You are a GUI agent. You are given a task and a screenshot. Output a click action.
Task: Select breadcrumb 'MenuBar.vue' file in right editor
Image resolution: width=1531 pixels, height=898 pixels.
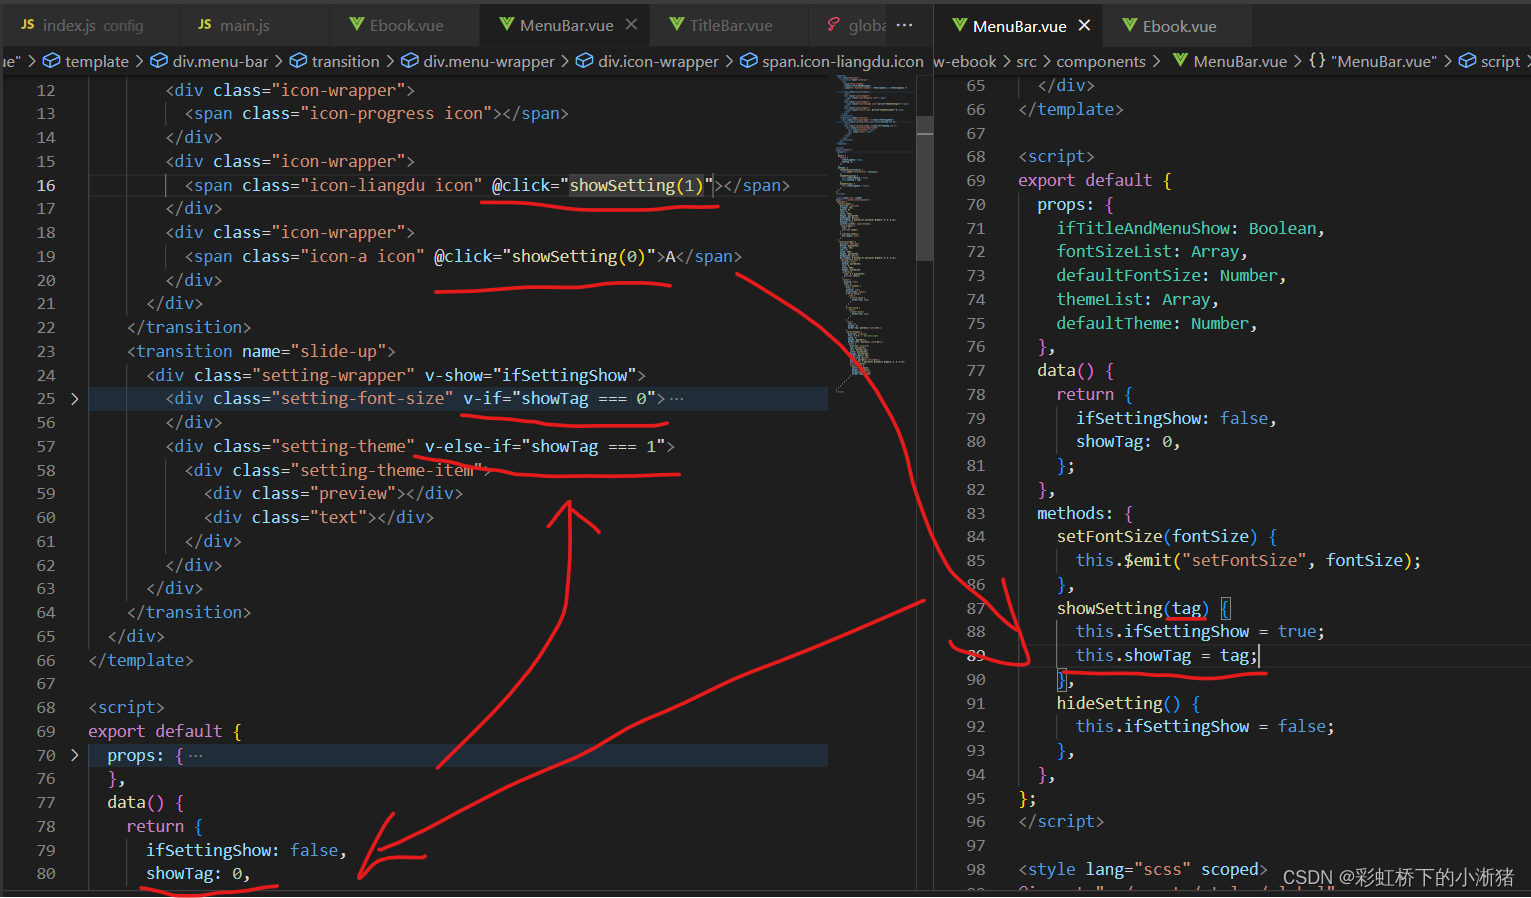1230,61
